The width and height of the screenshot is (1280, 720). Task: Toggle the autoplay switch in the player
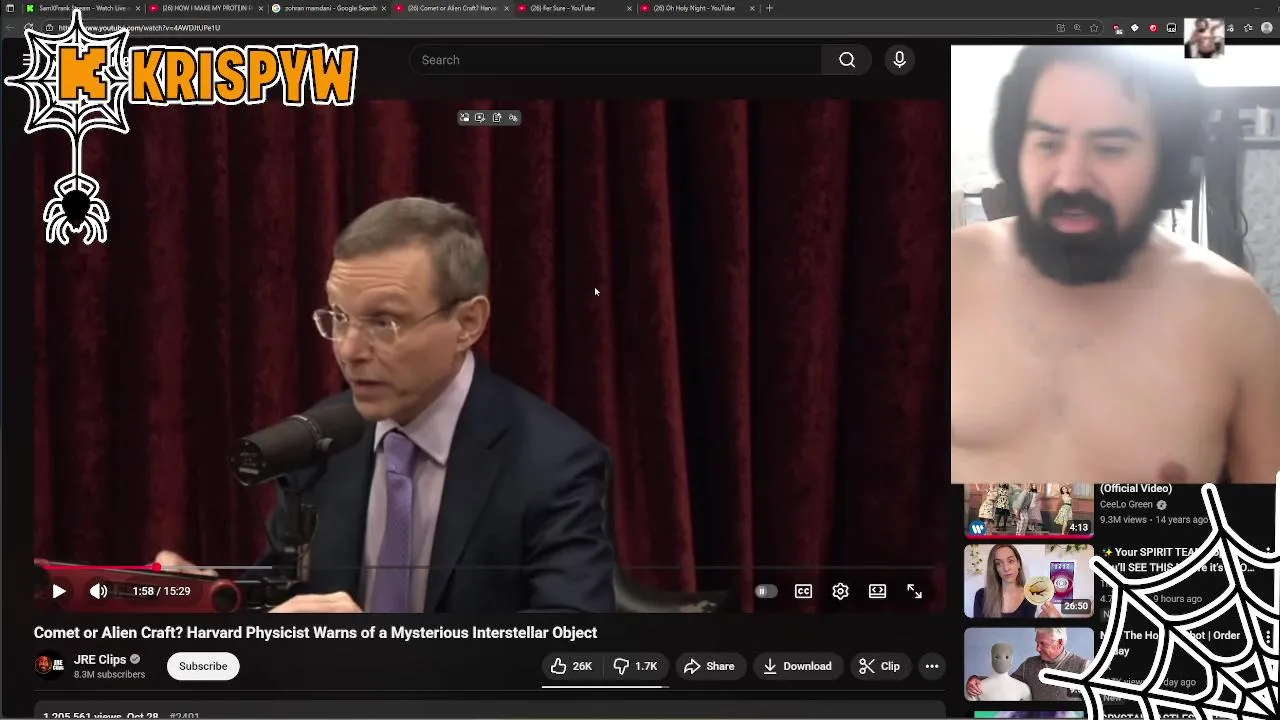click(x=765, y=591)
